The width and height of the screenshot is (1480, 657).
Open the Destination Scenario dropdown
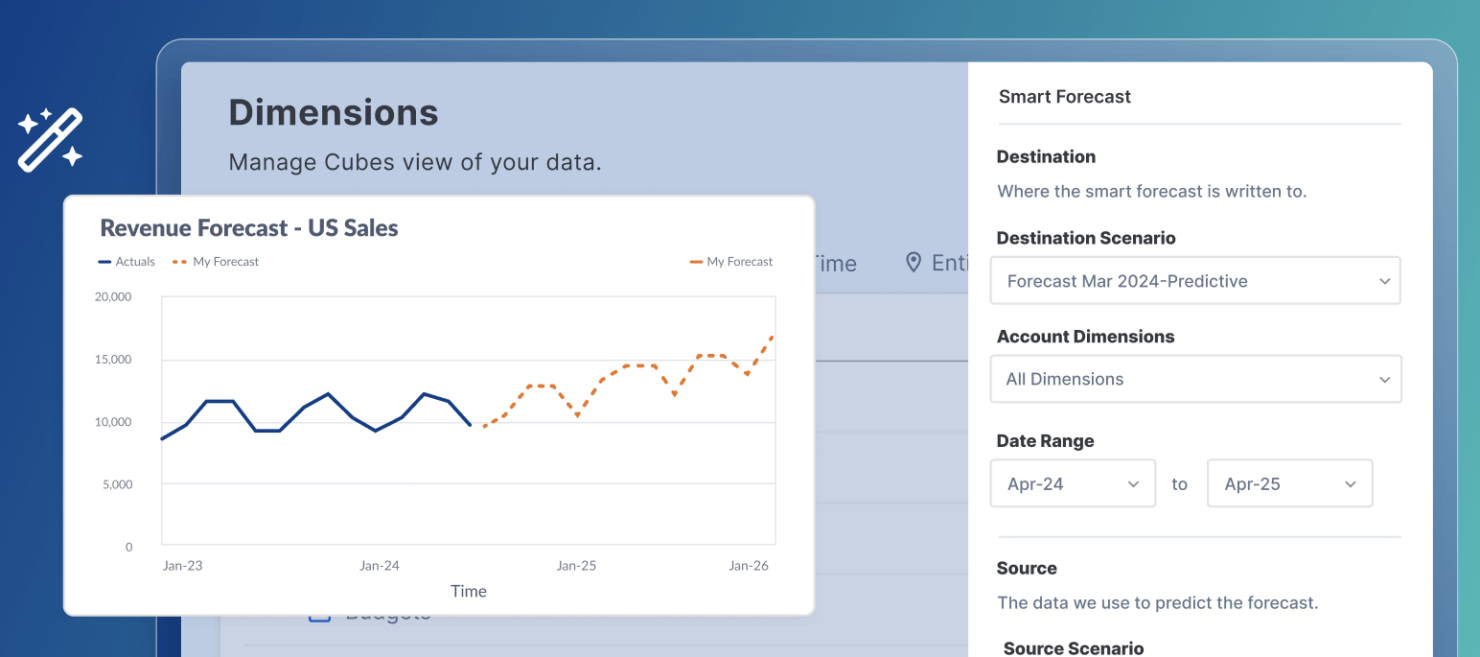(x=1195, y=281)
